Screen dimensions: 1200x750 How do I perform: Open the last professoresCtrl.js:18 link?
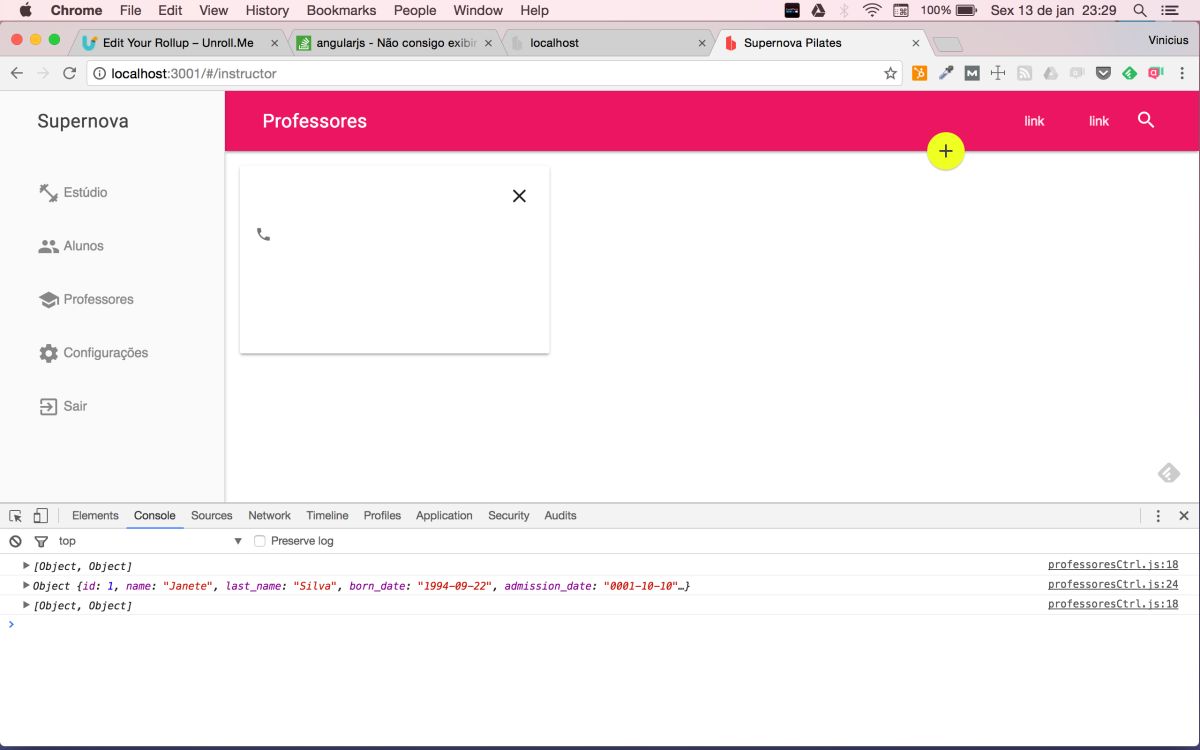[x=1113, y=604]
